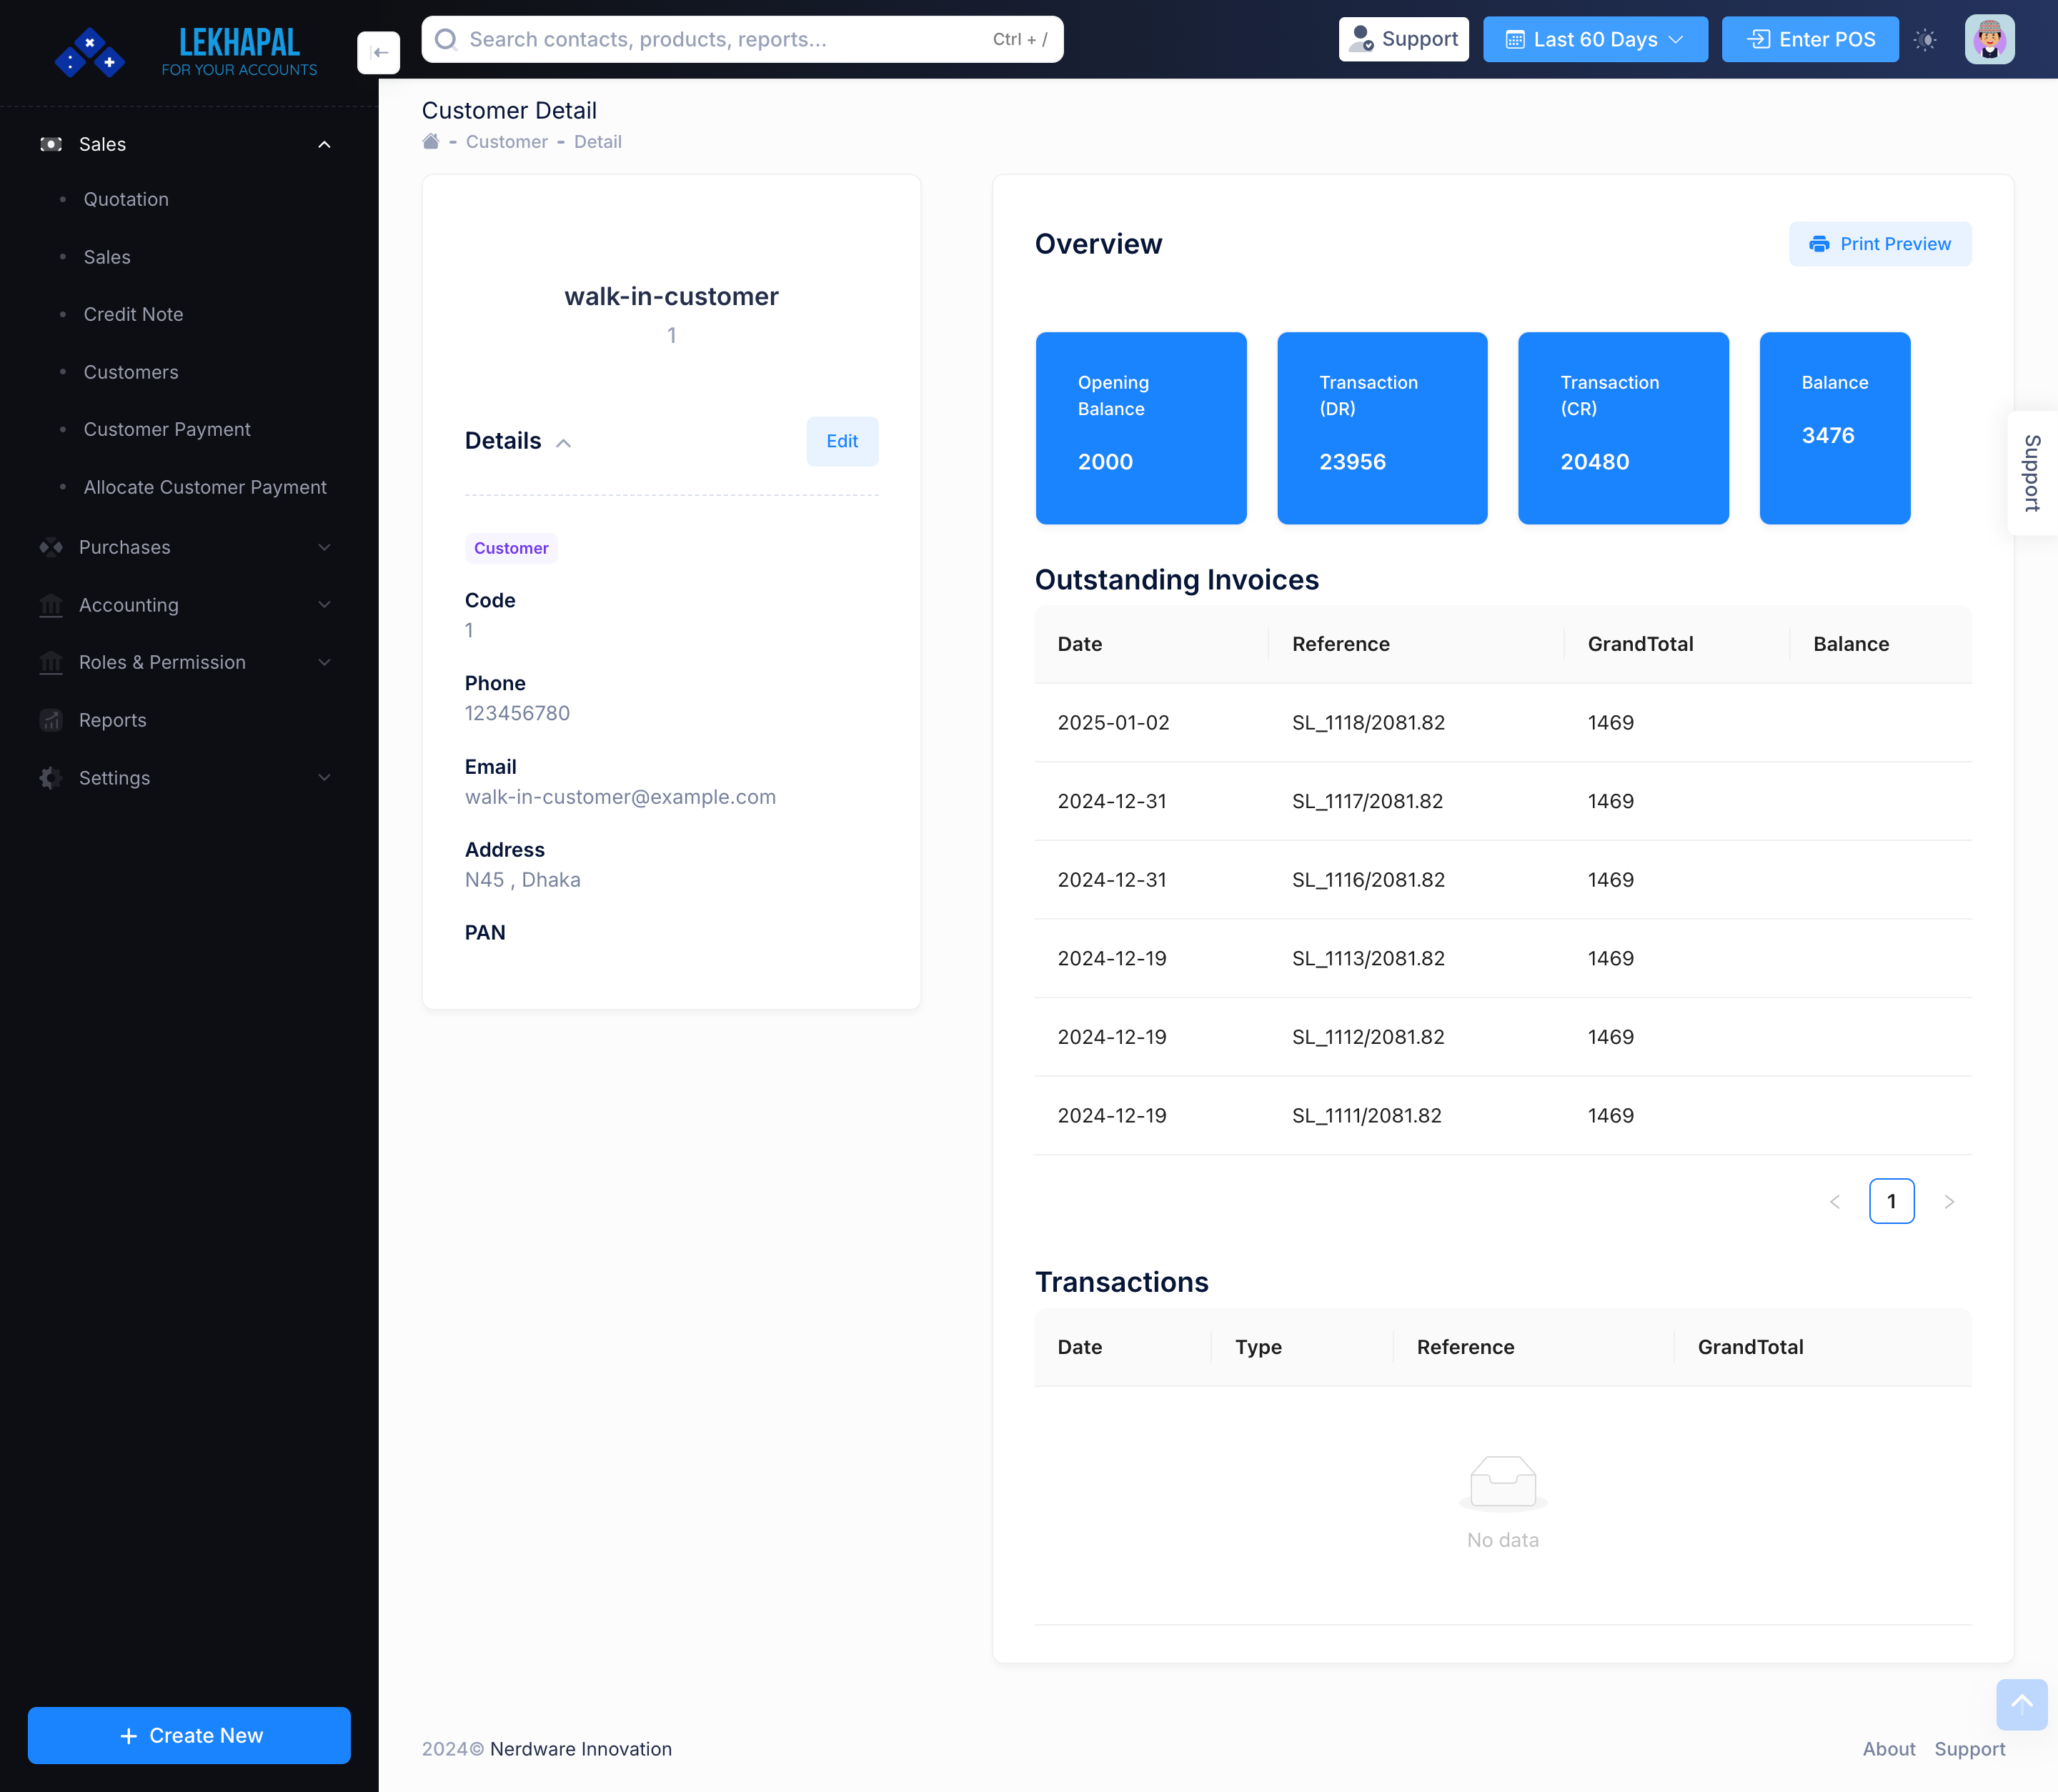Click the search magnifier icon
Image resolution: width=2058 pixels, height=1792 pixels.
447,39
